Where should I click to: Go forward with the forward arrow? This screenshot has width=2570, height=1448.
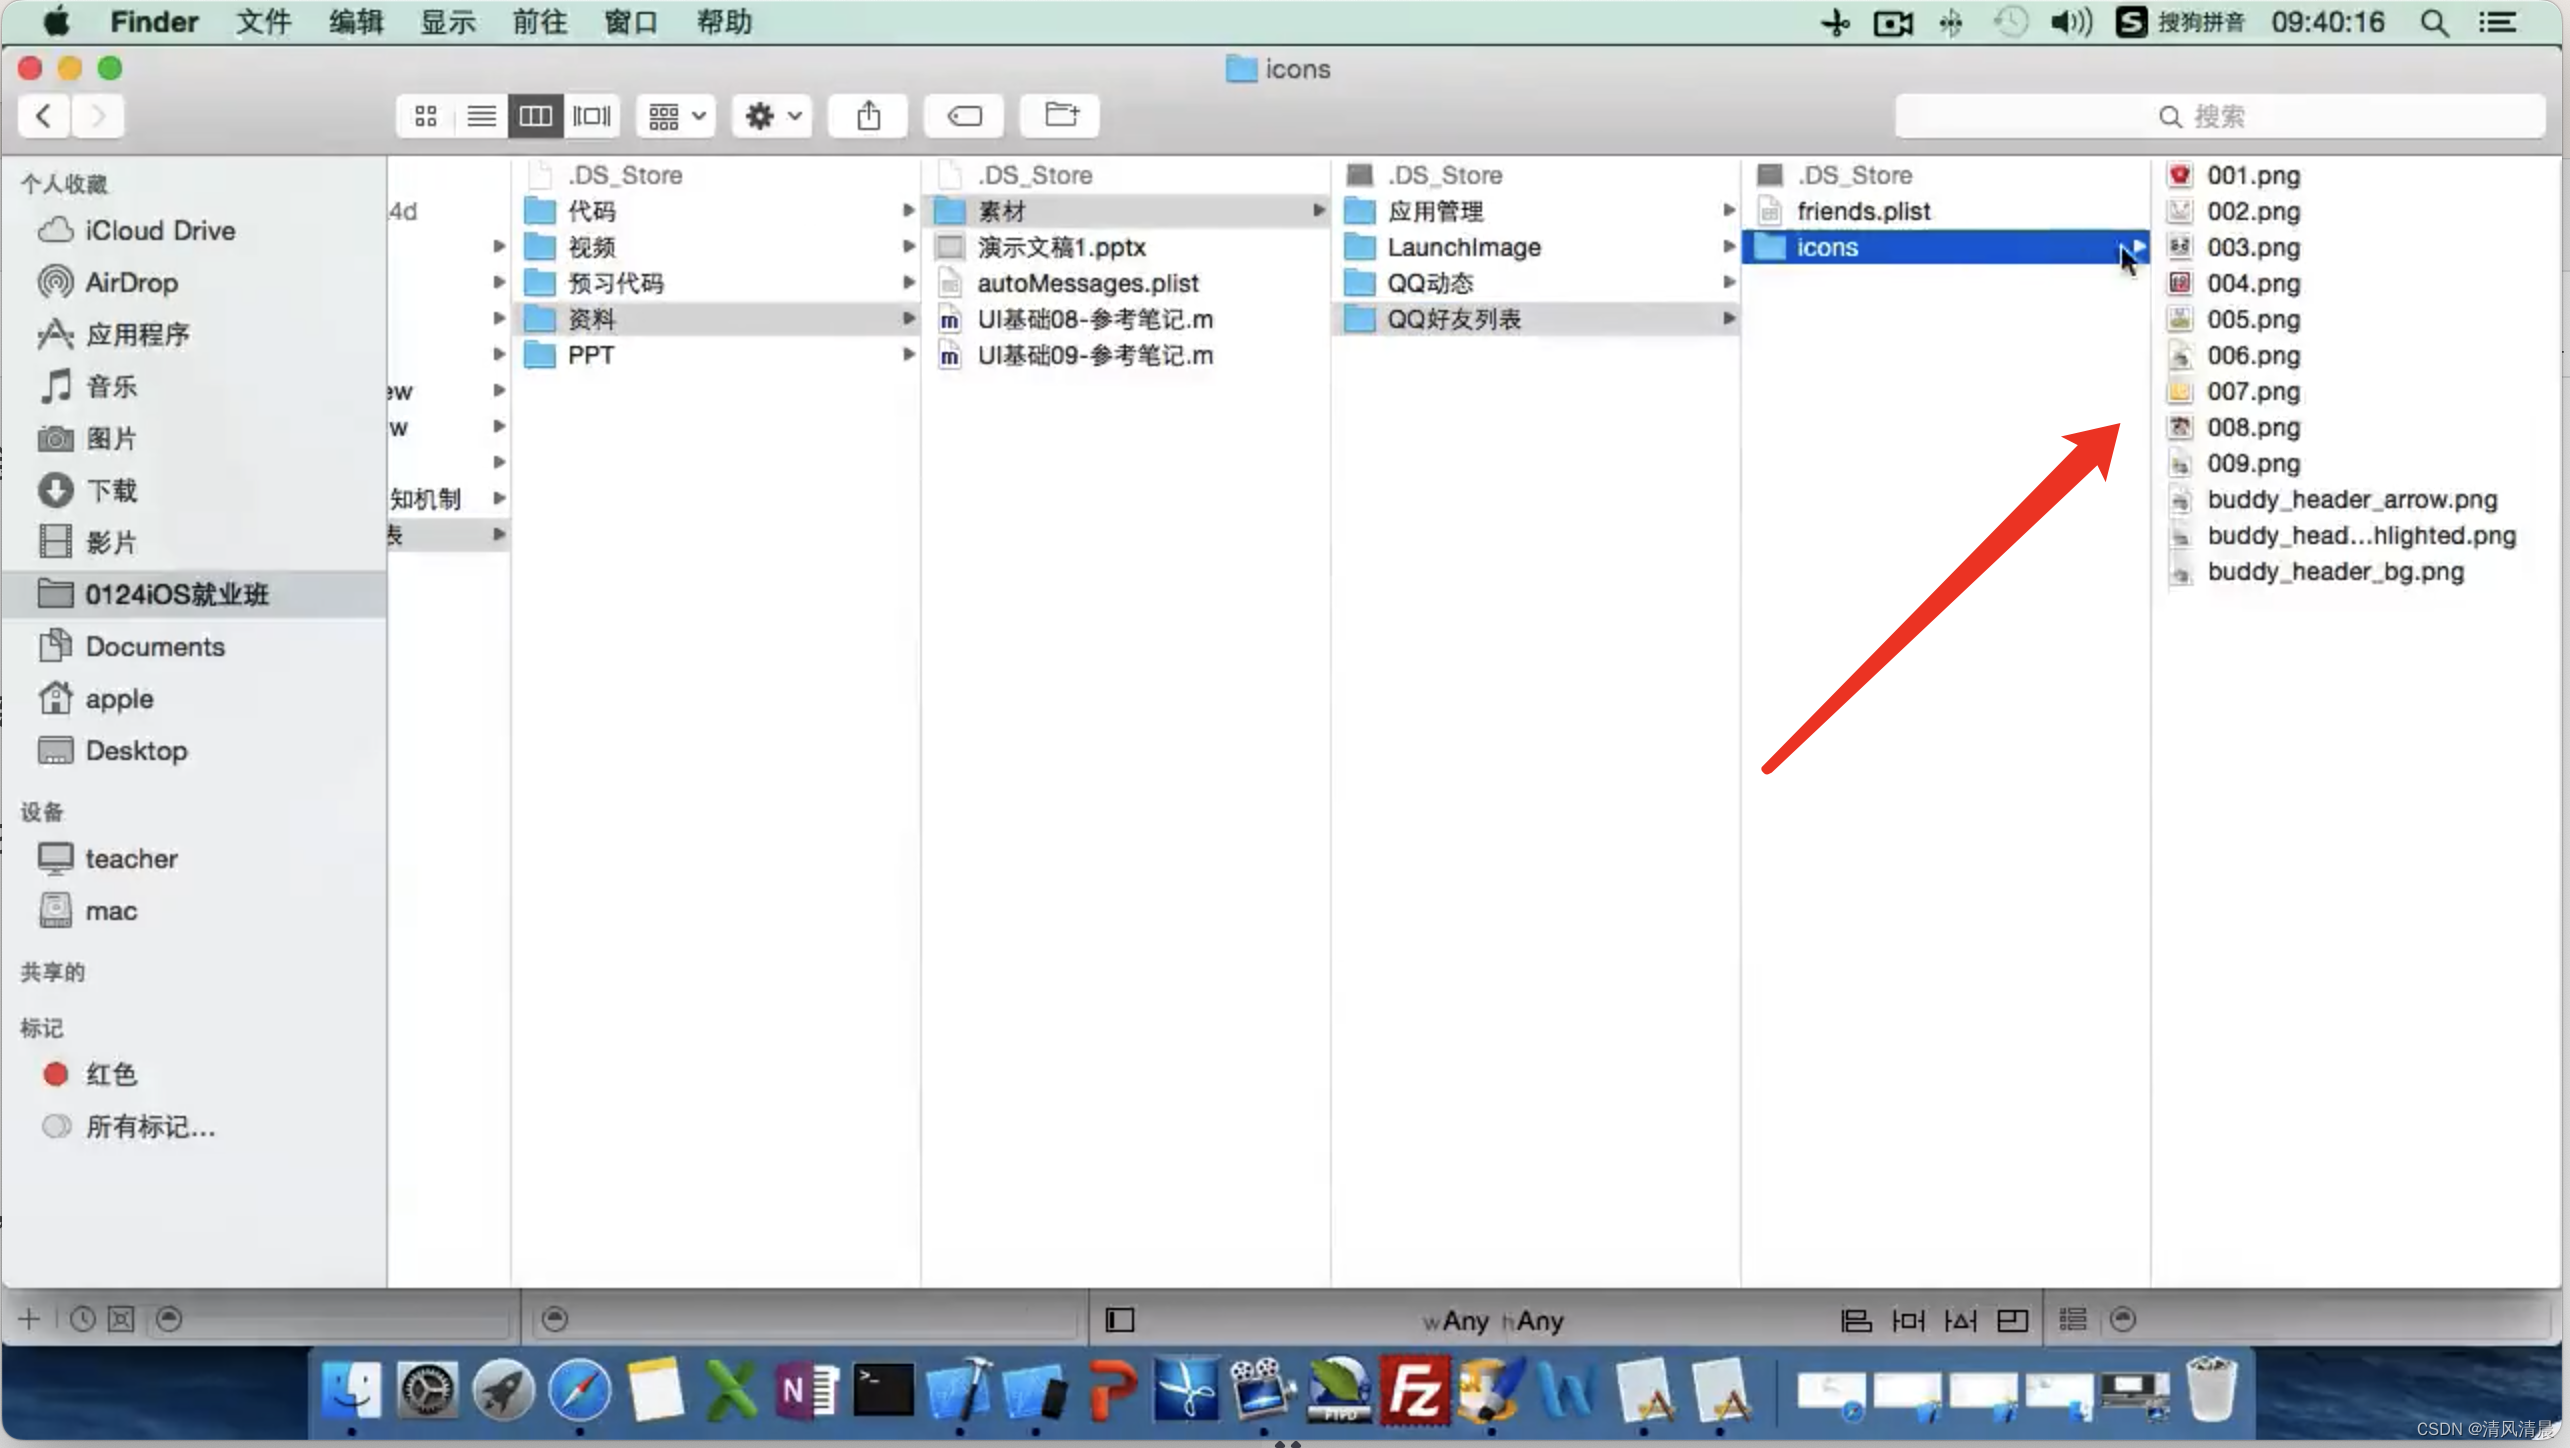[x=98, y=116]
